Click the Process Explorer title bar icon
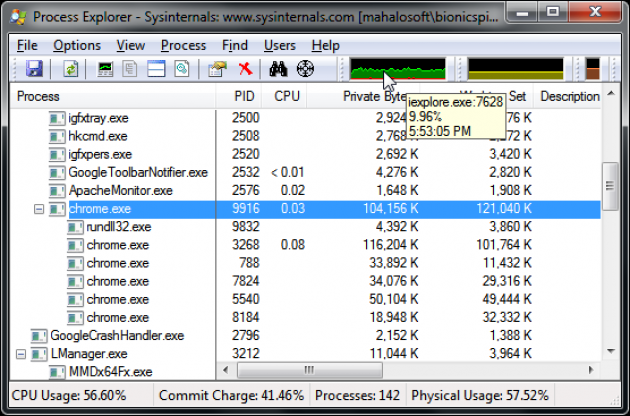The image size is (630, 416). tap(18, 17)
